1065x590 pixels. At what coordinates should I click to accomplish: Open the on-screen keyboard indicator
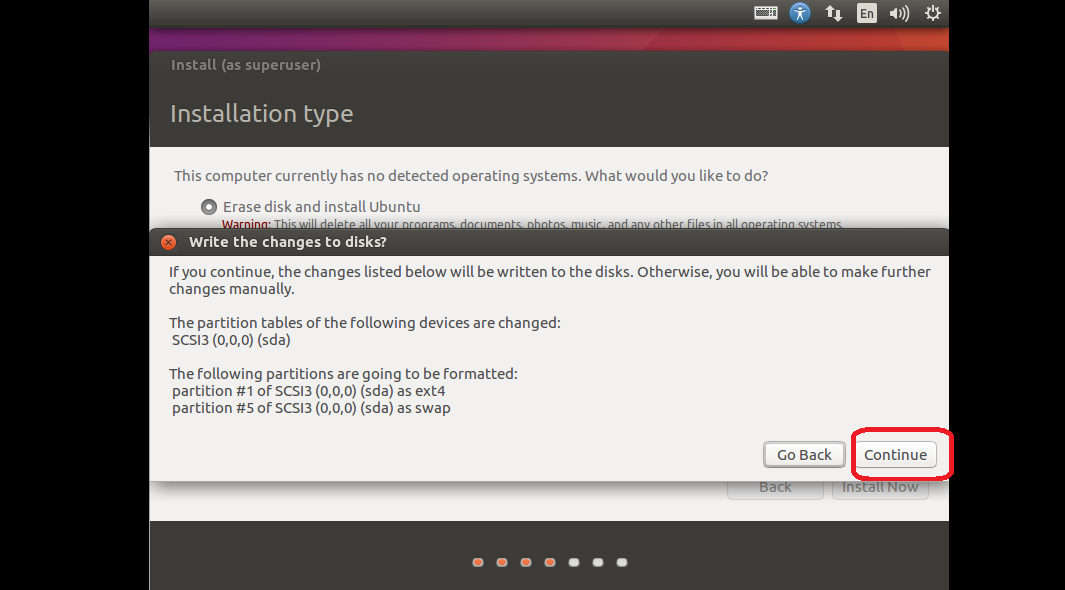[x=765, y=13]
